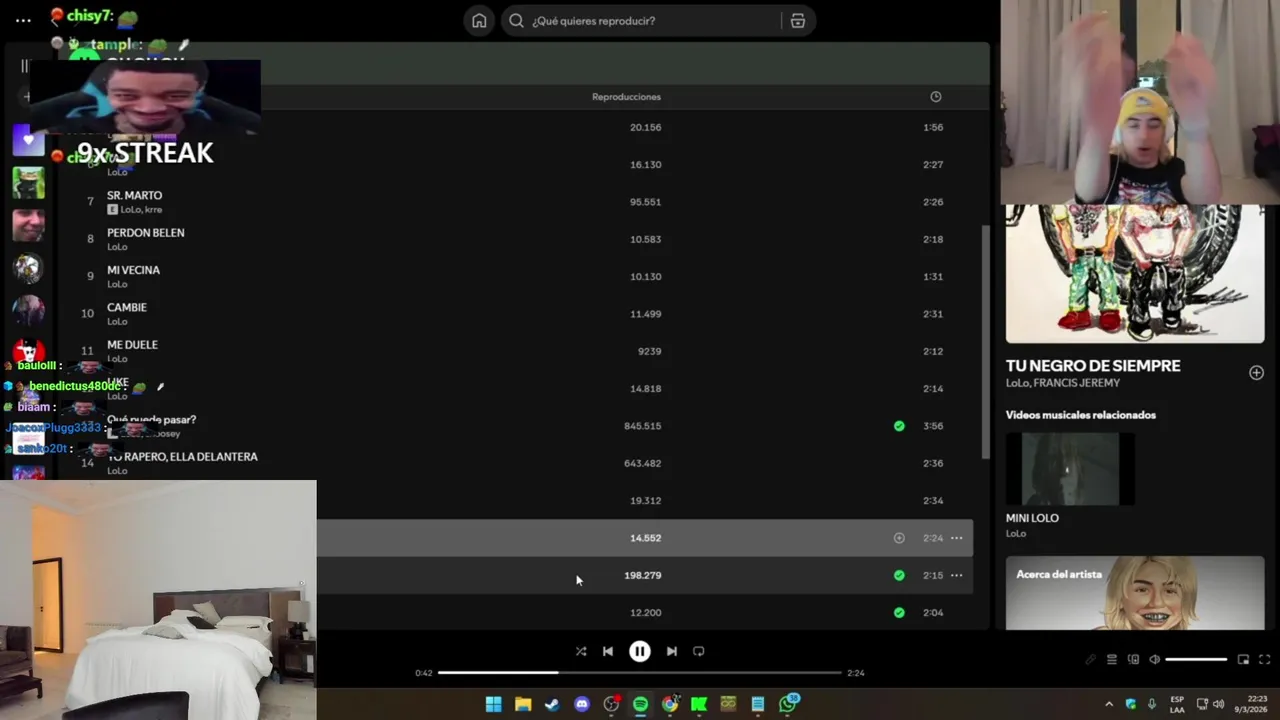
Task: Click the search magnifier icon
Action: pos(516,21)
